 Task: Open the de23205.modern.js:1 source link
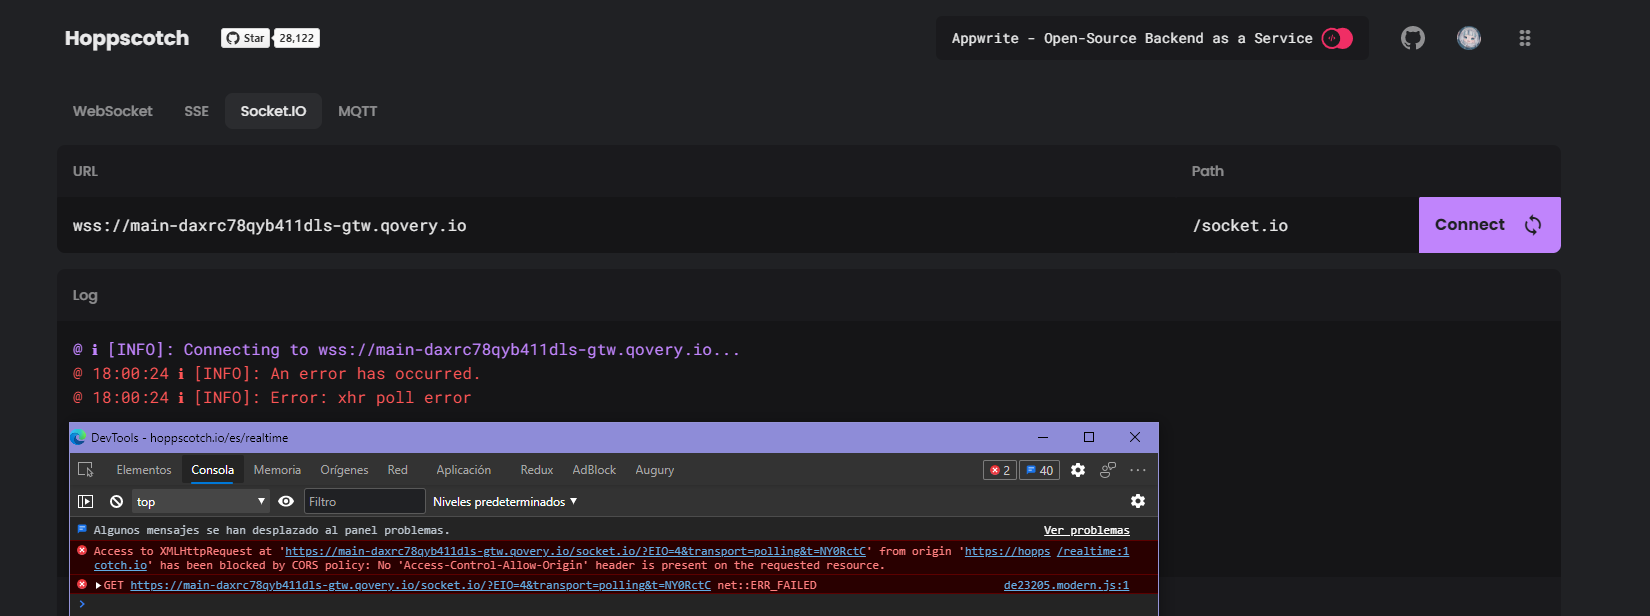(x=1066, y=586)
